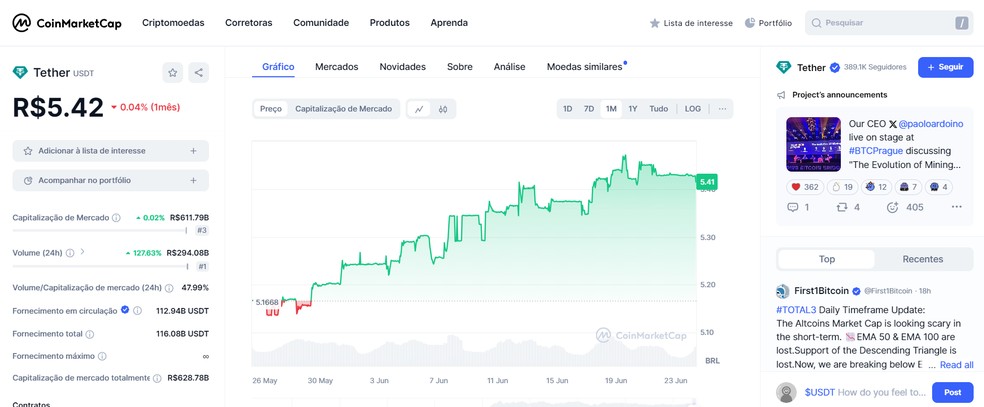Open the announcement video thumbnail

813,144
